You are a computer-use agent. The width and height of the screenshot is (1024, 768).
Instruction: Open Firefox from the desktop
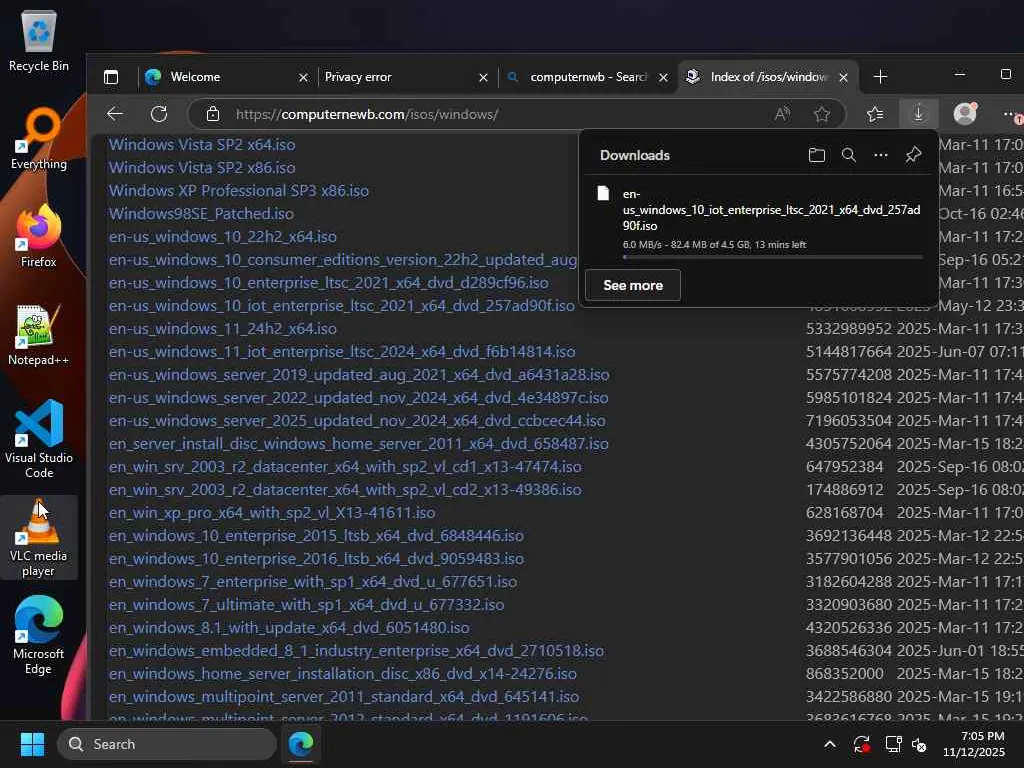[39, 236]
